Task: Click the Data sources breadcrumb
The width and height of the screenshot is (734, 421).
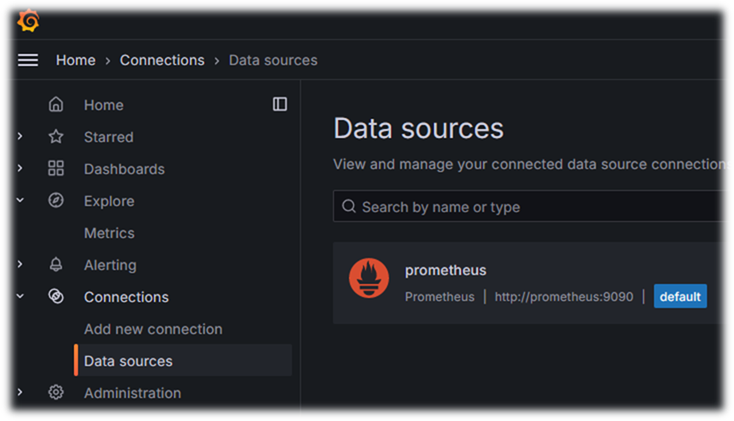Action: (273, 60)
